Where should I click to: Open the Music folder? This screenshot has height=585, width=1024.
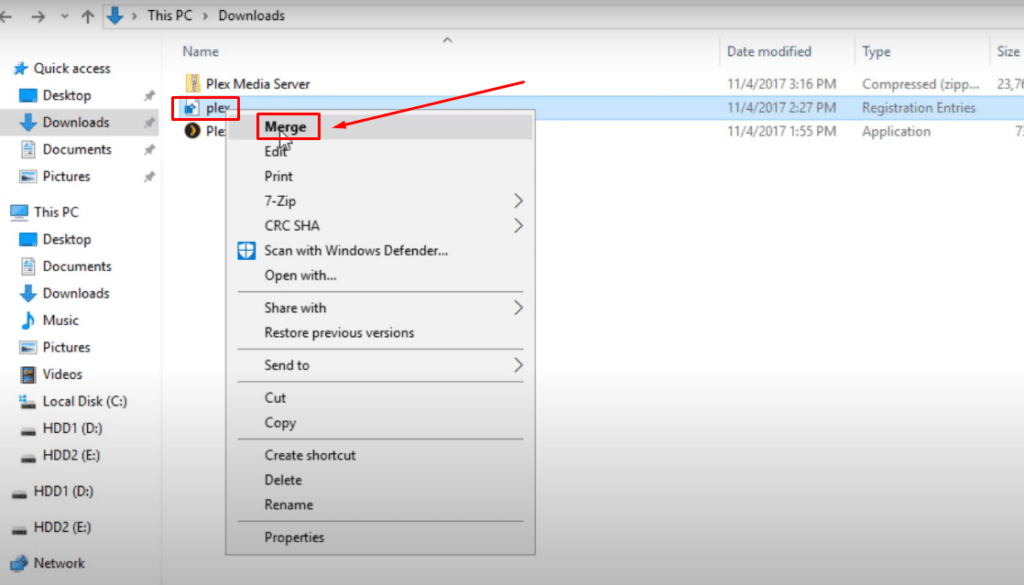(x=61, y=321)
